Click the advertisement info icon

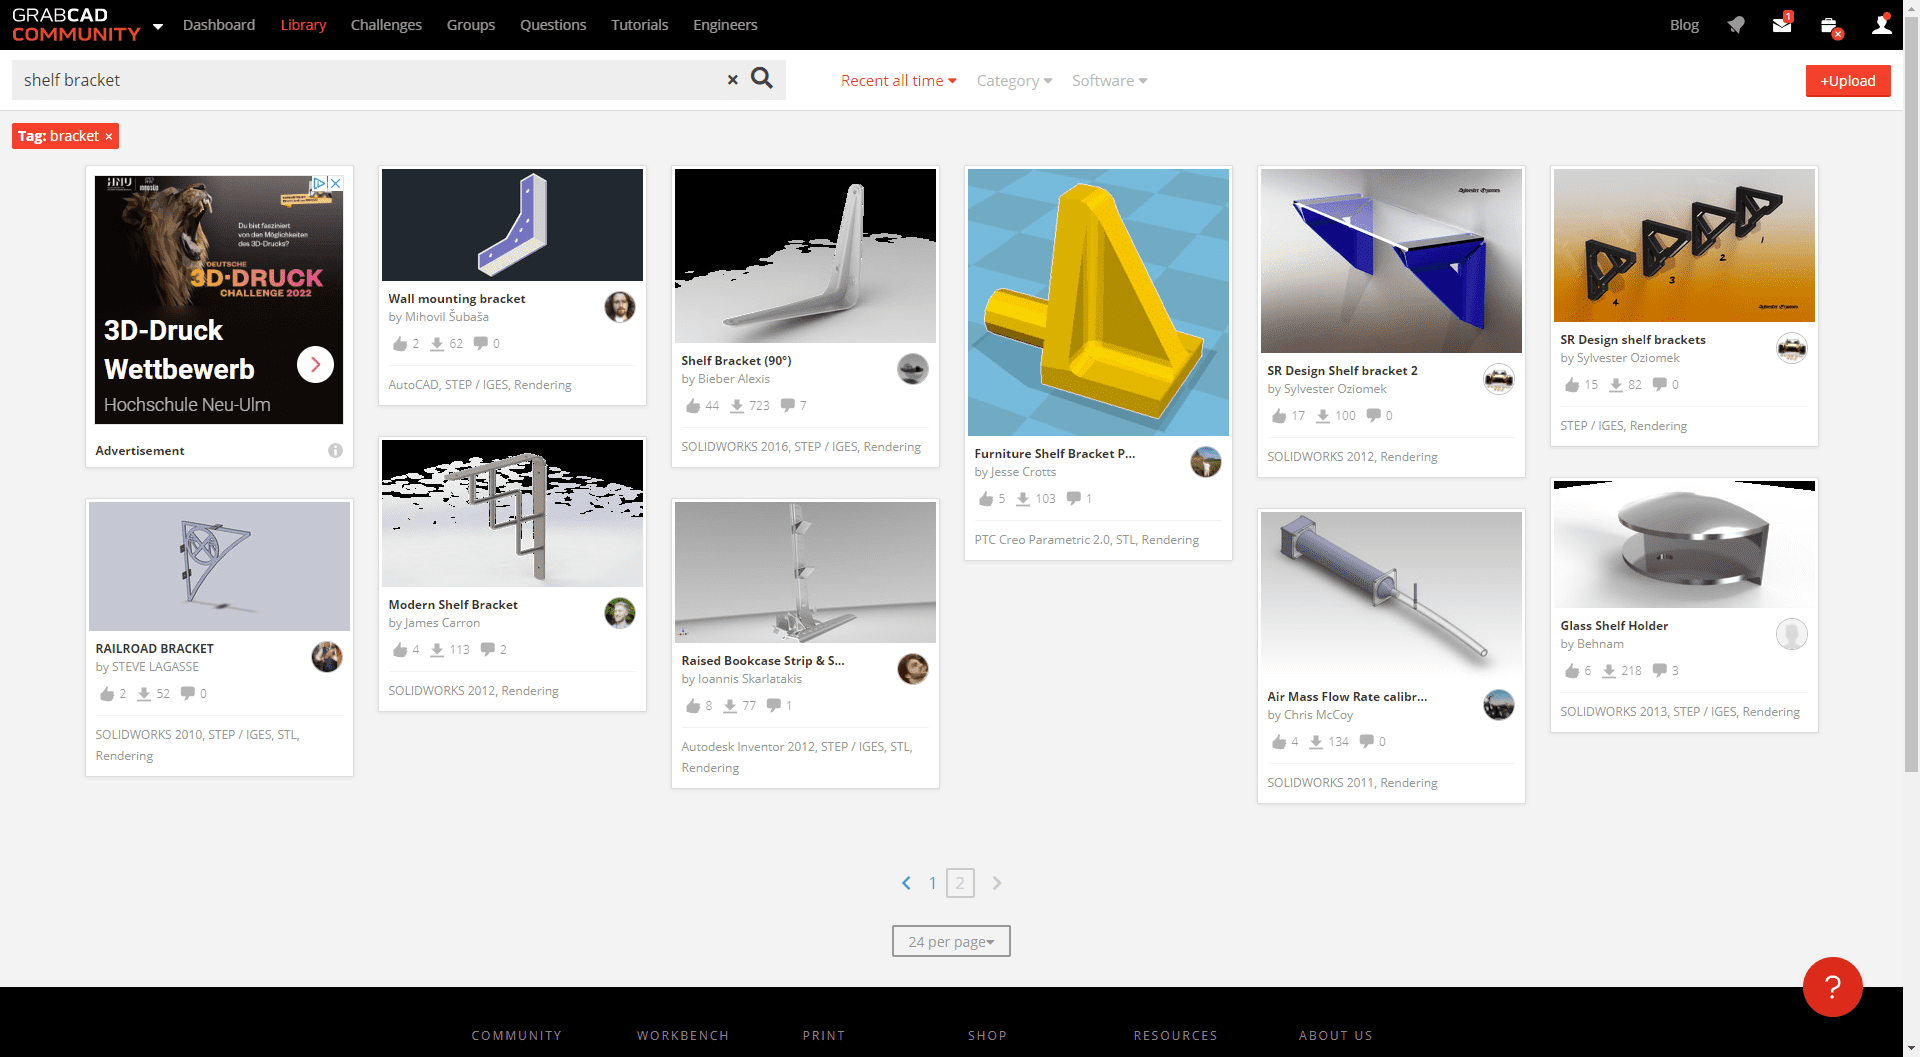[x=335, y=451]
